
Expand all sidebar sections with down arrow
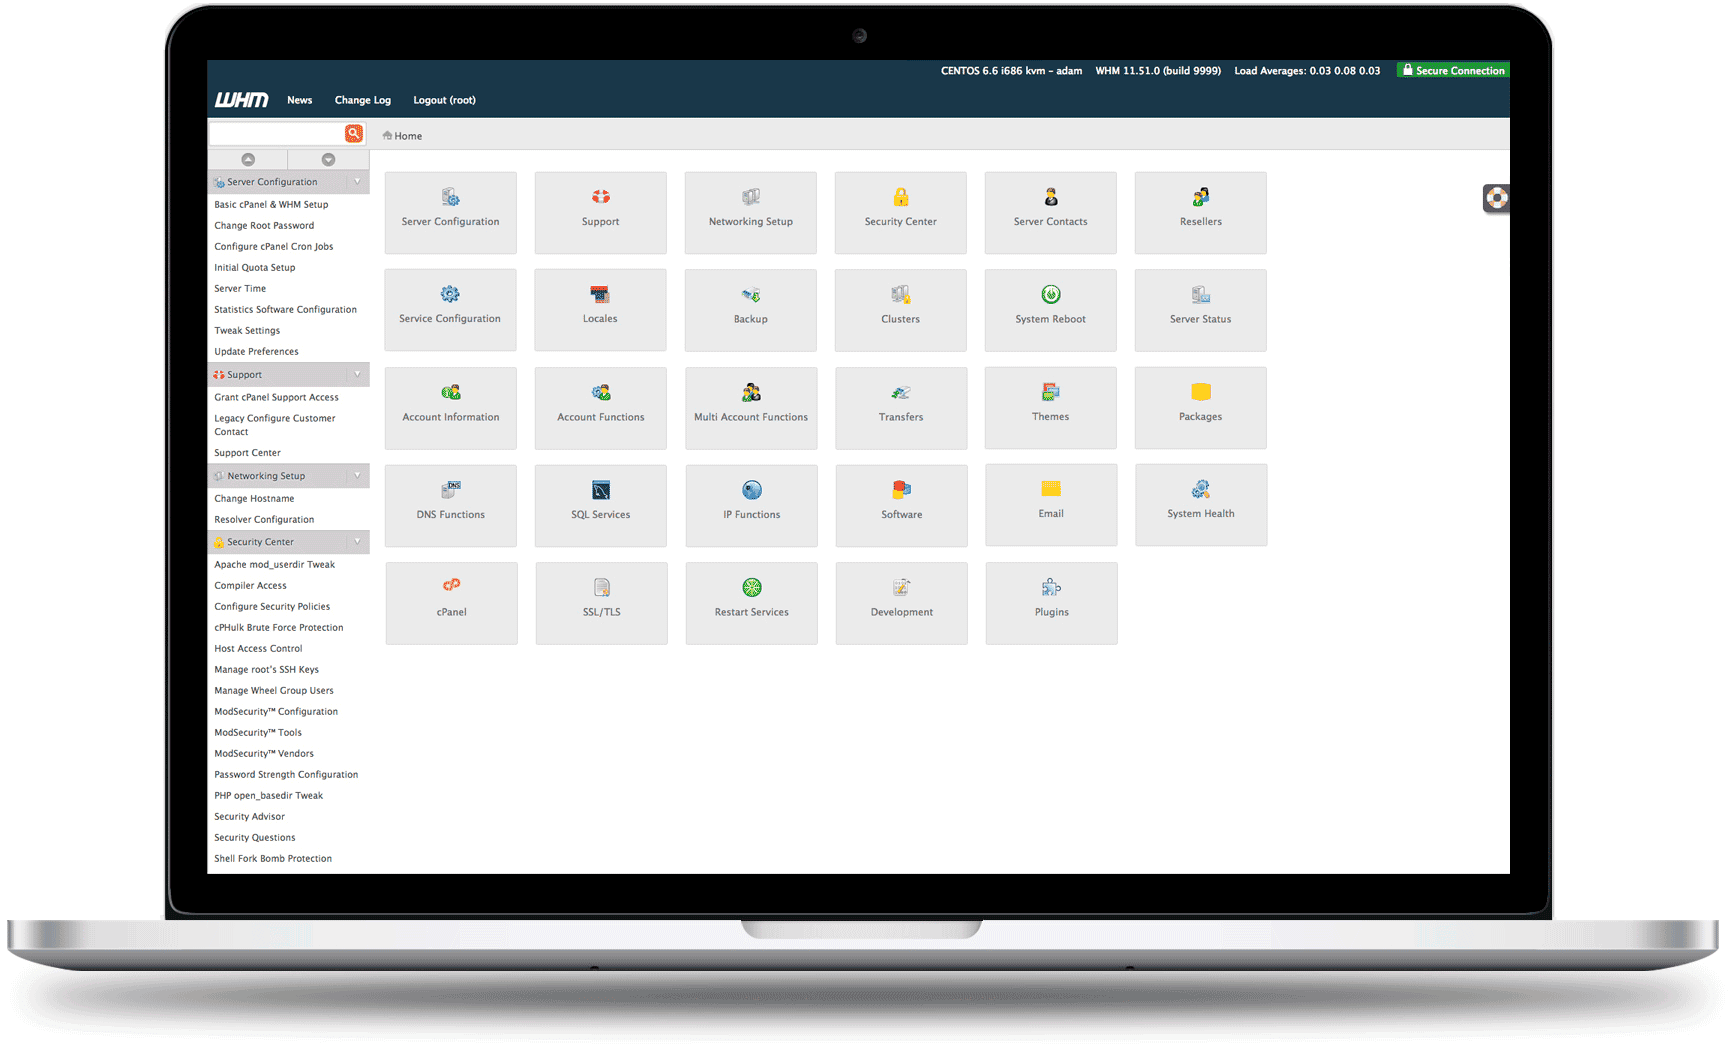point(328,160)
